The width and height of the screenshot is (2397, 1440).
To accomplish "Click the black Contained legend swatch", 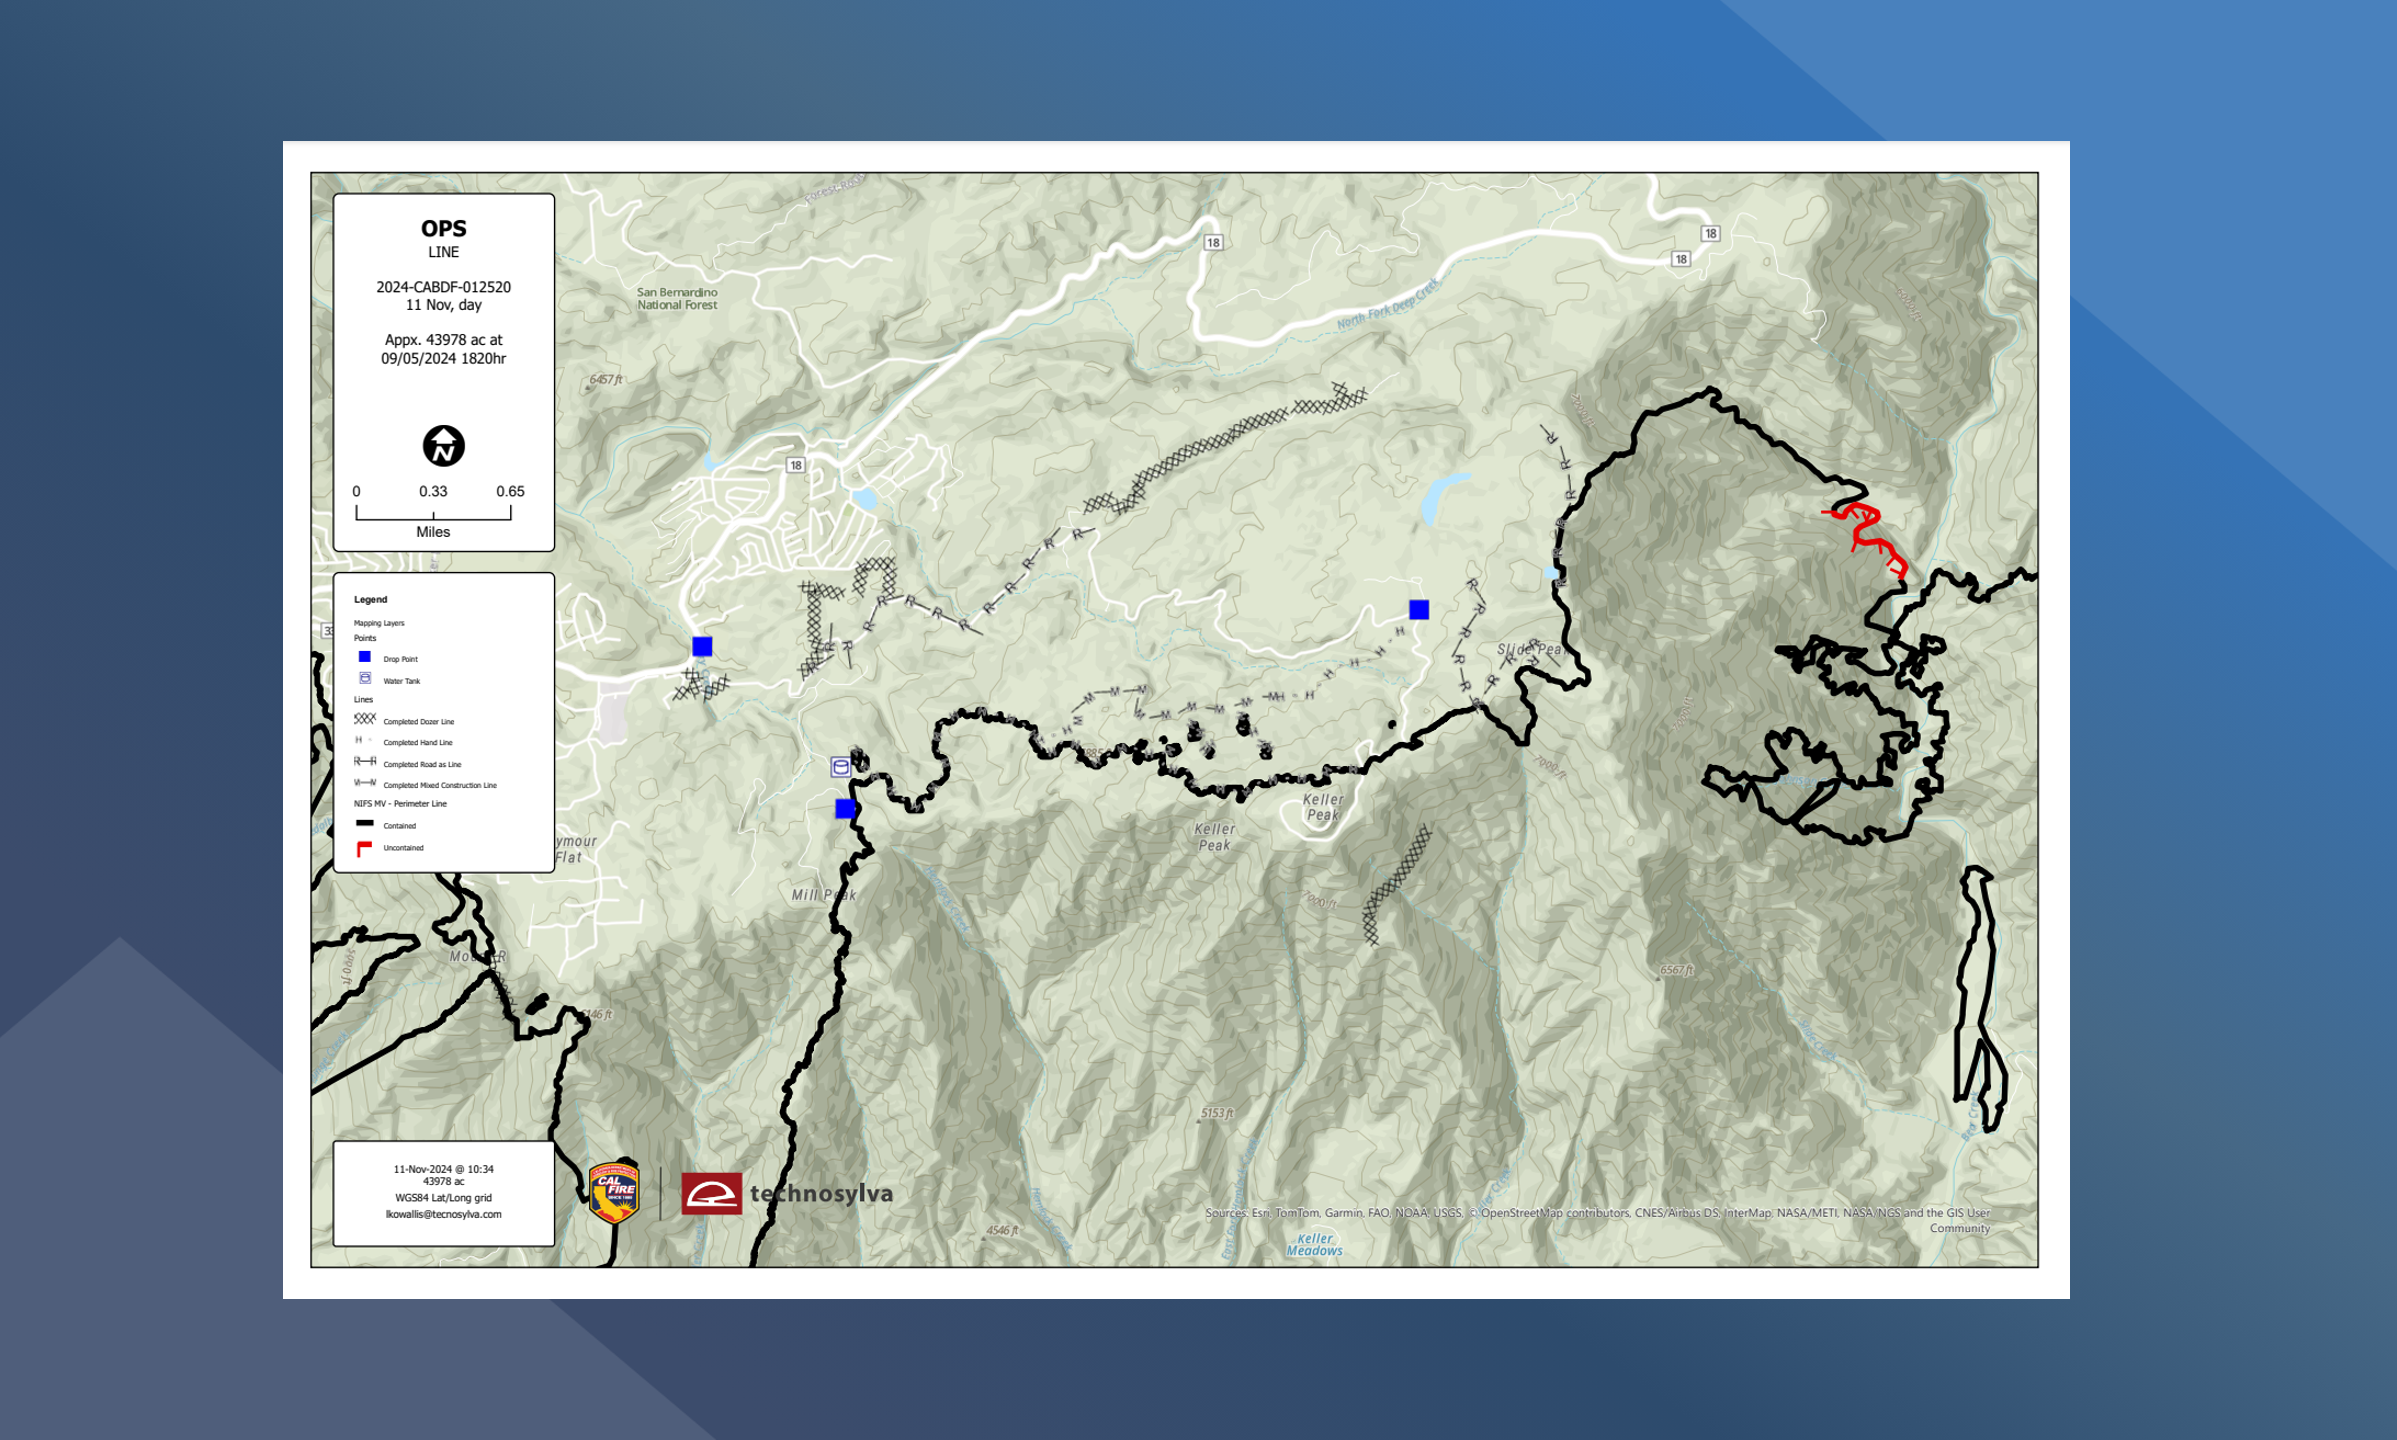I will point(365,824).
